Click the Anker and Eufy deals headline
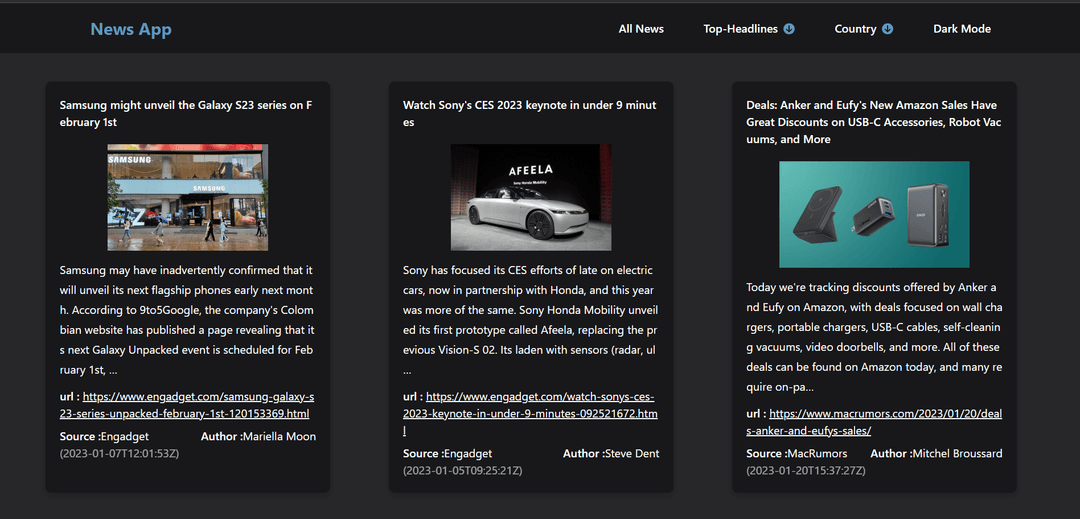The image size is (1080, 519). pyautogui.click(x=873, y=122)
